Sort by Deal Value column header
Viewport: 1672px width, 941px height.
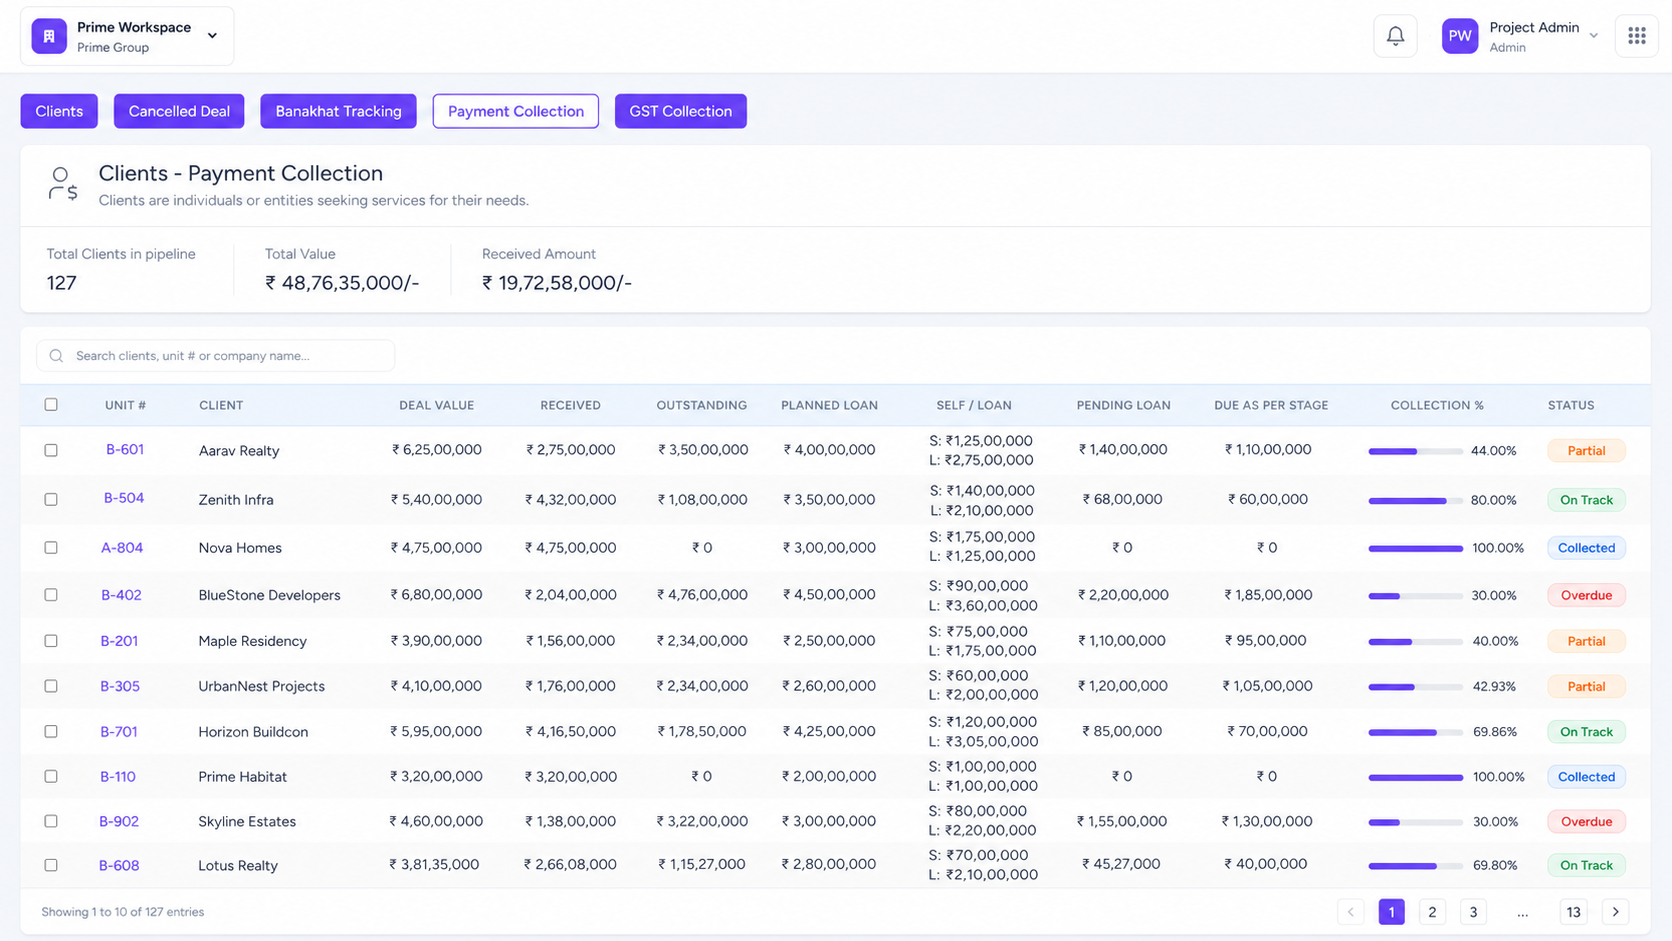[x=437, y=405]
